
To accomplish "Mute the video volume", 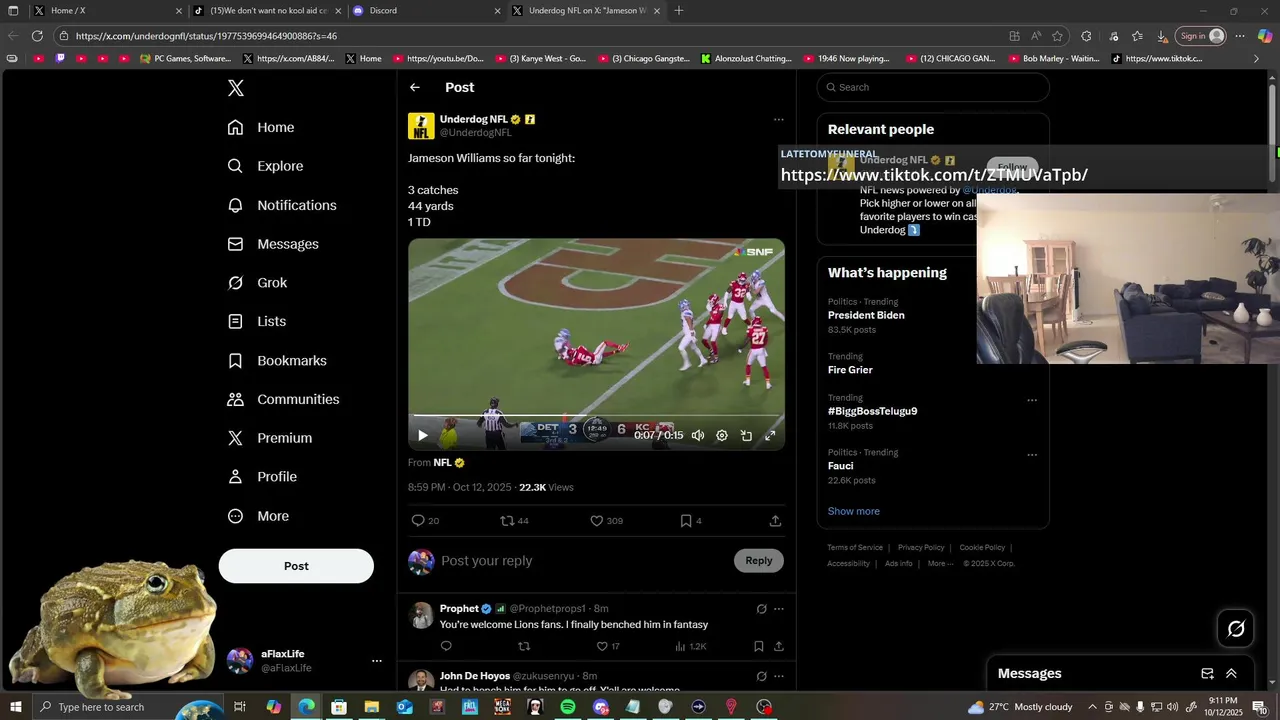I will (698, 435).
